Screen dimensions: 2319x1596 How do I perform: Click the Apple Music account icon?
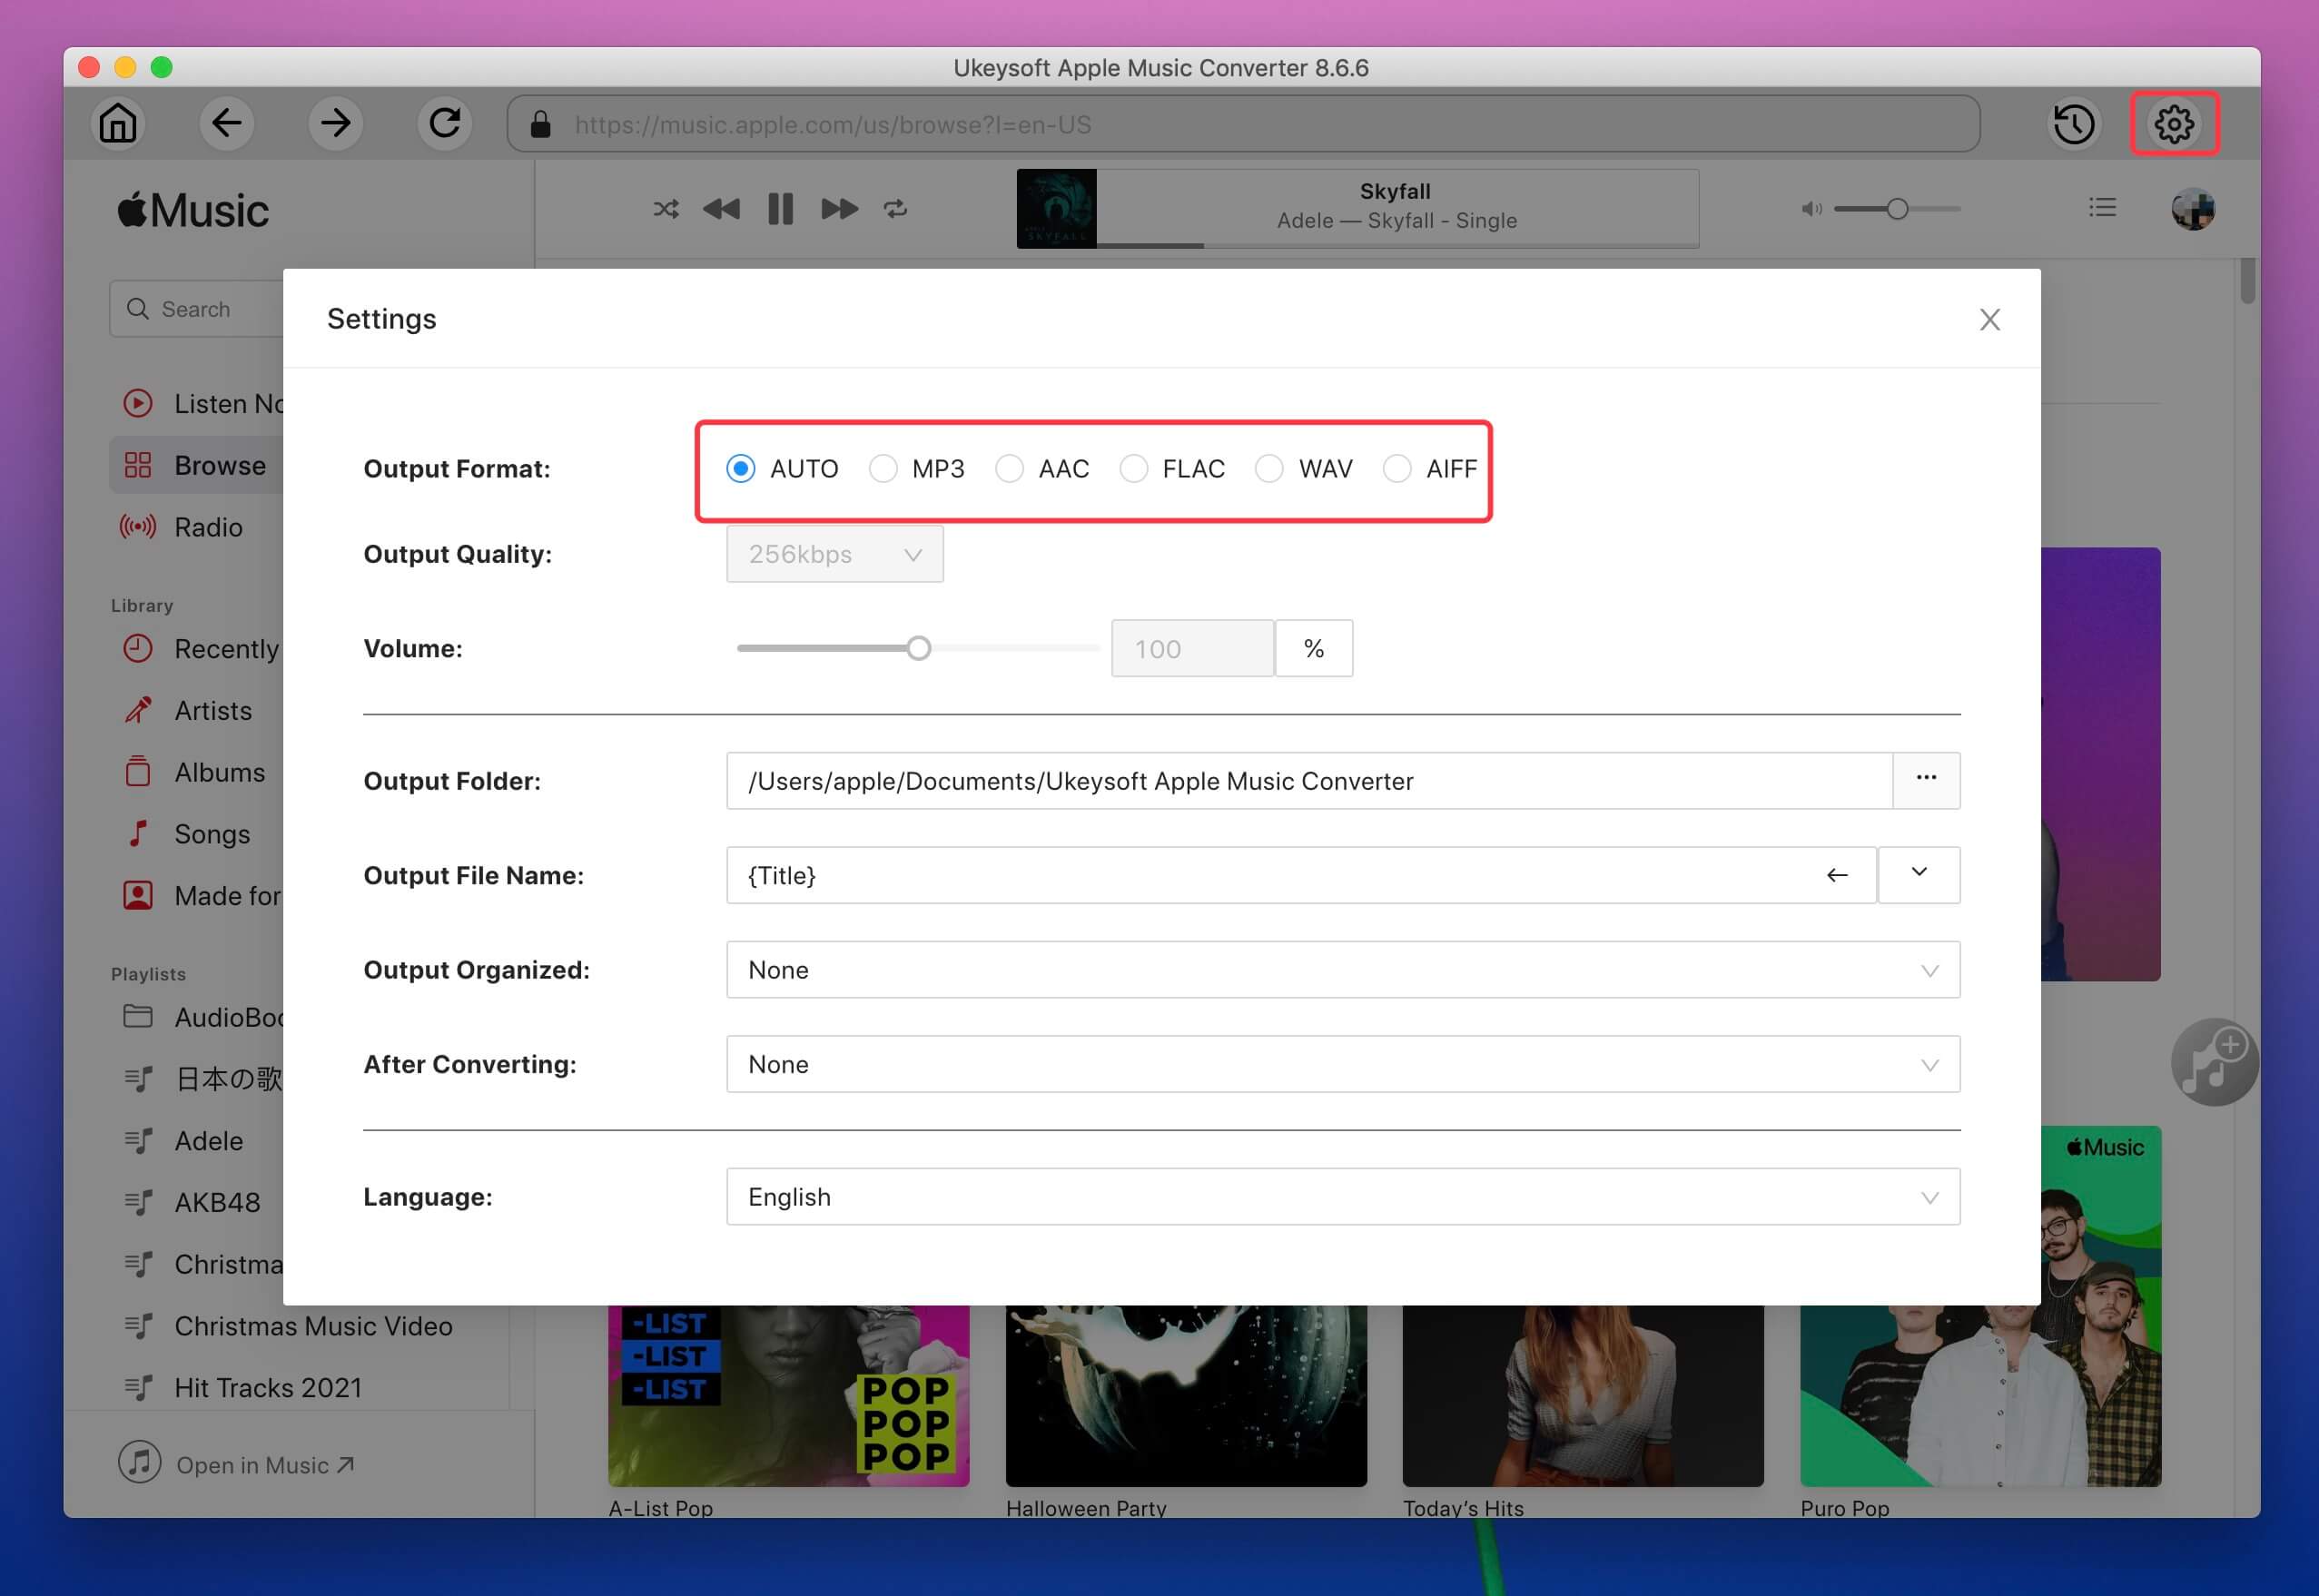pos(2194,208)
